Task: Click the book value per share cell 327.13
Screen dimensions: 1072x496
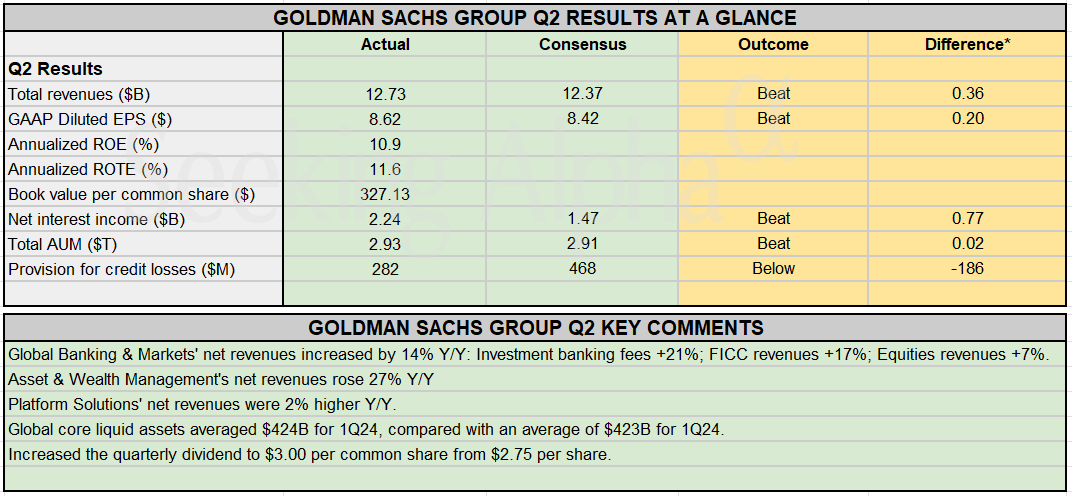Action: 385,194
